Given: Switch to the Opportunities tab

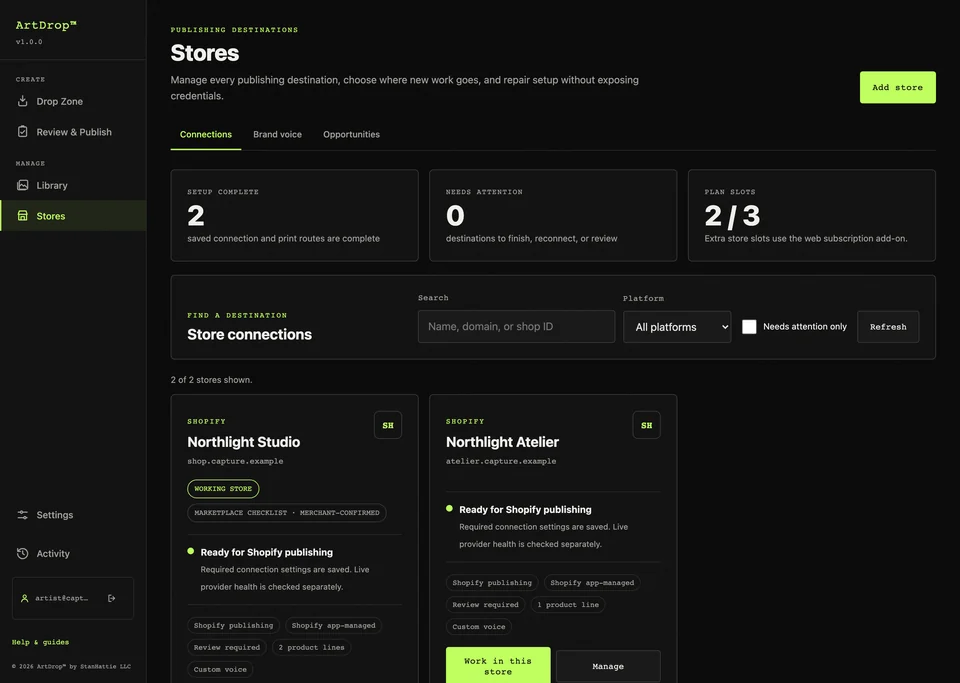Looking at the screenshot, I should click(x=351, y=135).
